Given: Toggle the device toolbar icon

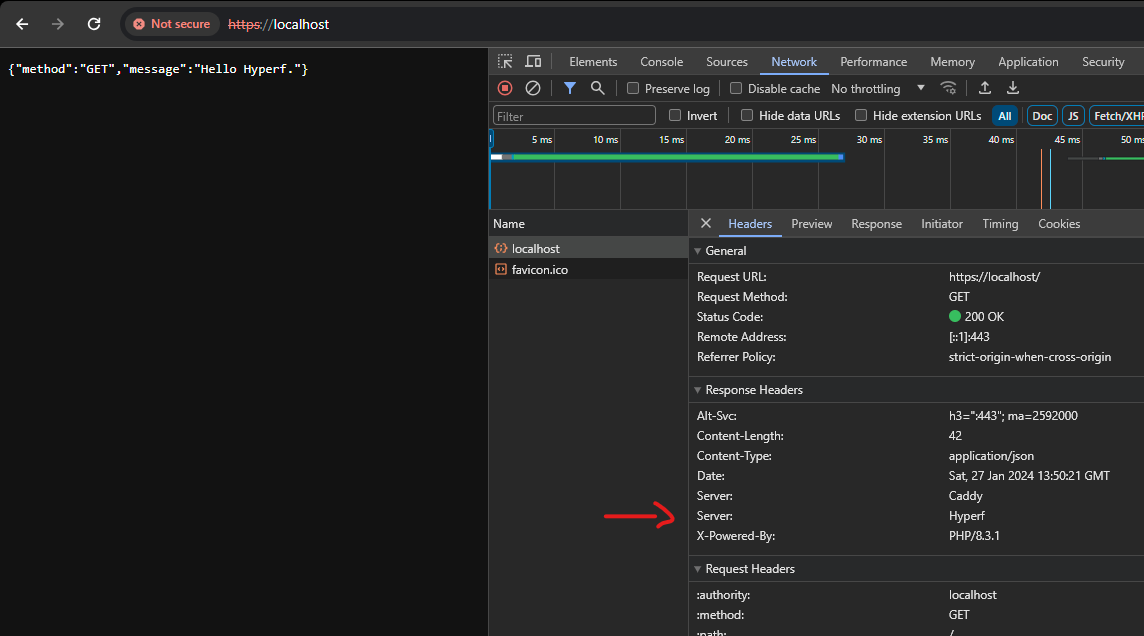Looking at the screenshot, I should (x=533, y=62).
